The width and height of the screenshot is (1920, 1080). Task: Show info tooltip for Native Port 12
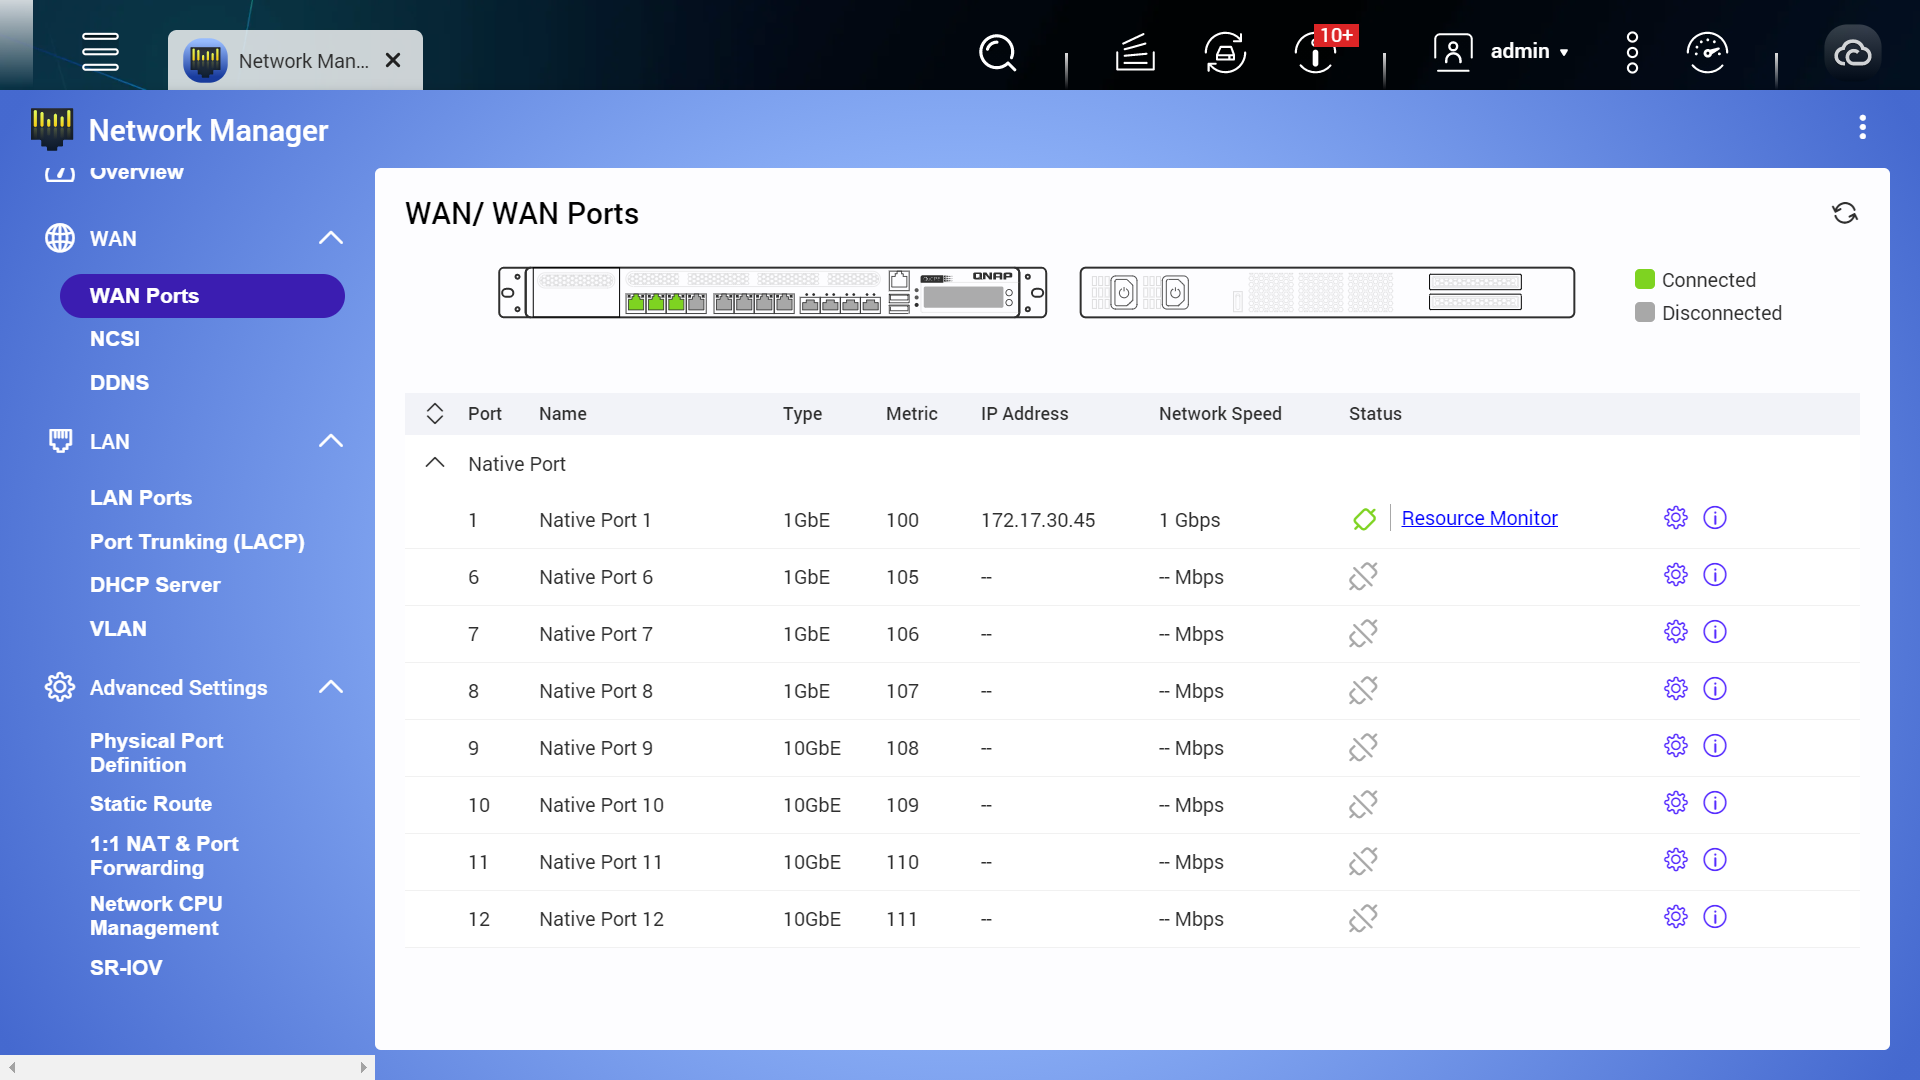click(1715, 916)
